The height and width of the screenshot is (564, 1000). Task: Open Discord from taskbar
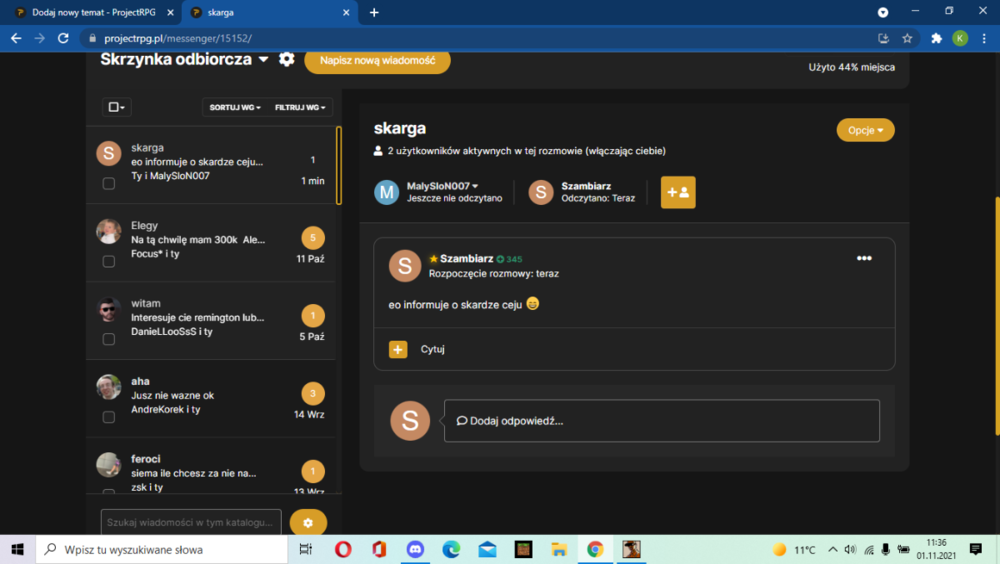(x=415, y=549)
